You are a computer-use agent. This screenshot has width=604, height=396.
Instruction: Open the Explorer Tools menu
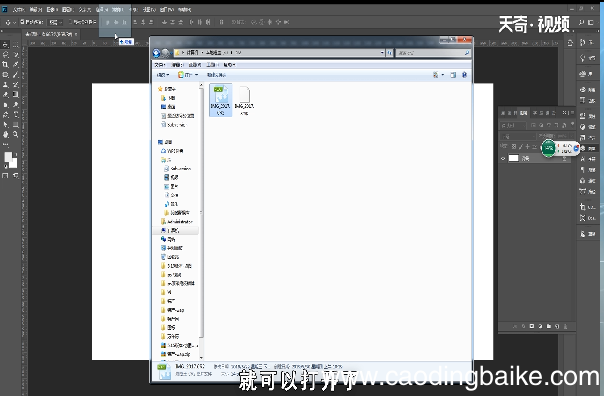212,65
